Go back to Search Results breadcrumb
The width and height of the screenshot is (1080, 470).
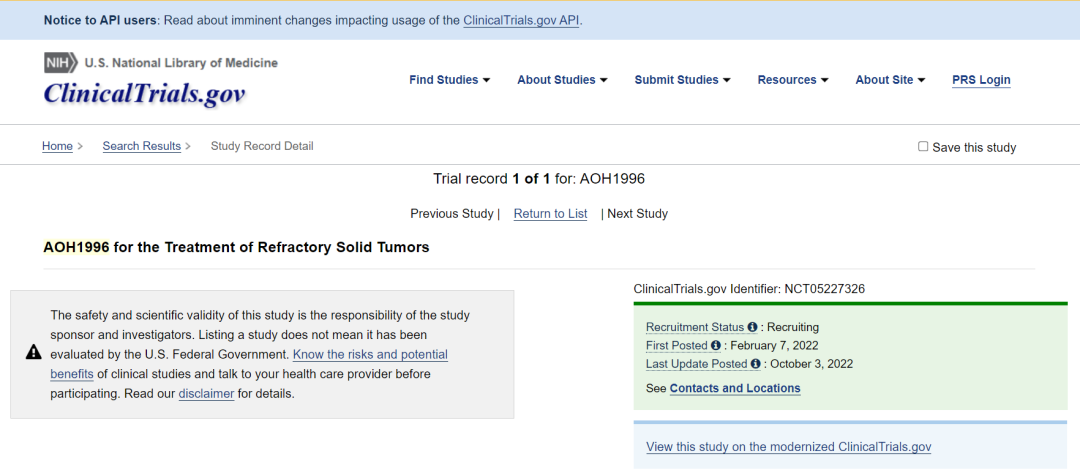tap(141, 146)
